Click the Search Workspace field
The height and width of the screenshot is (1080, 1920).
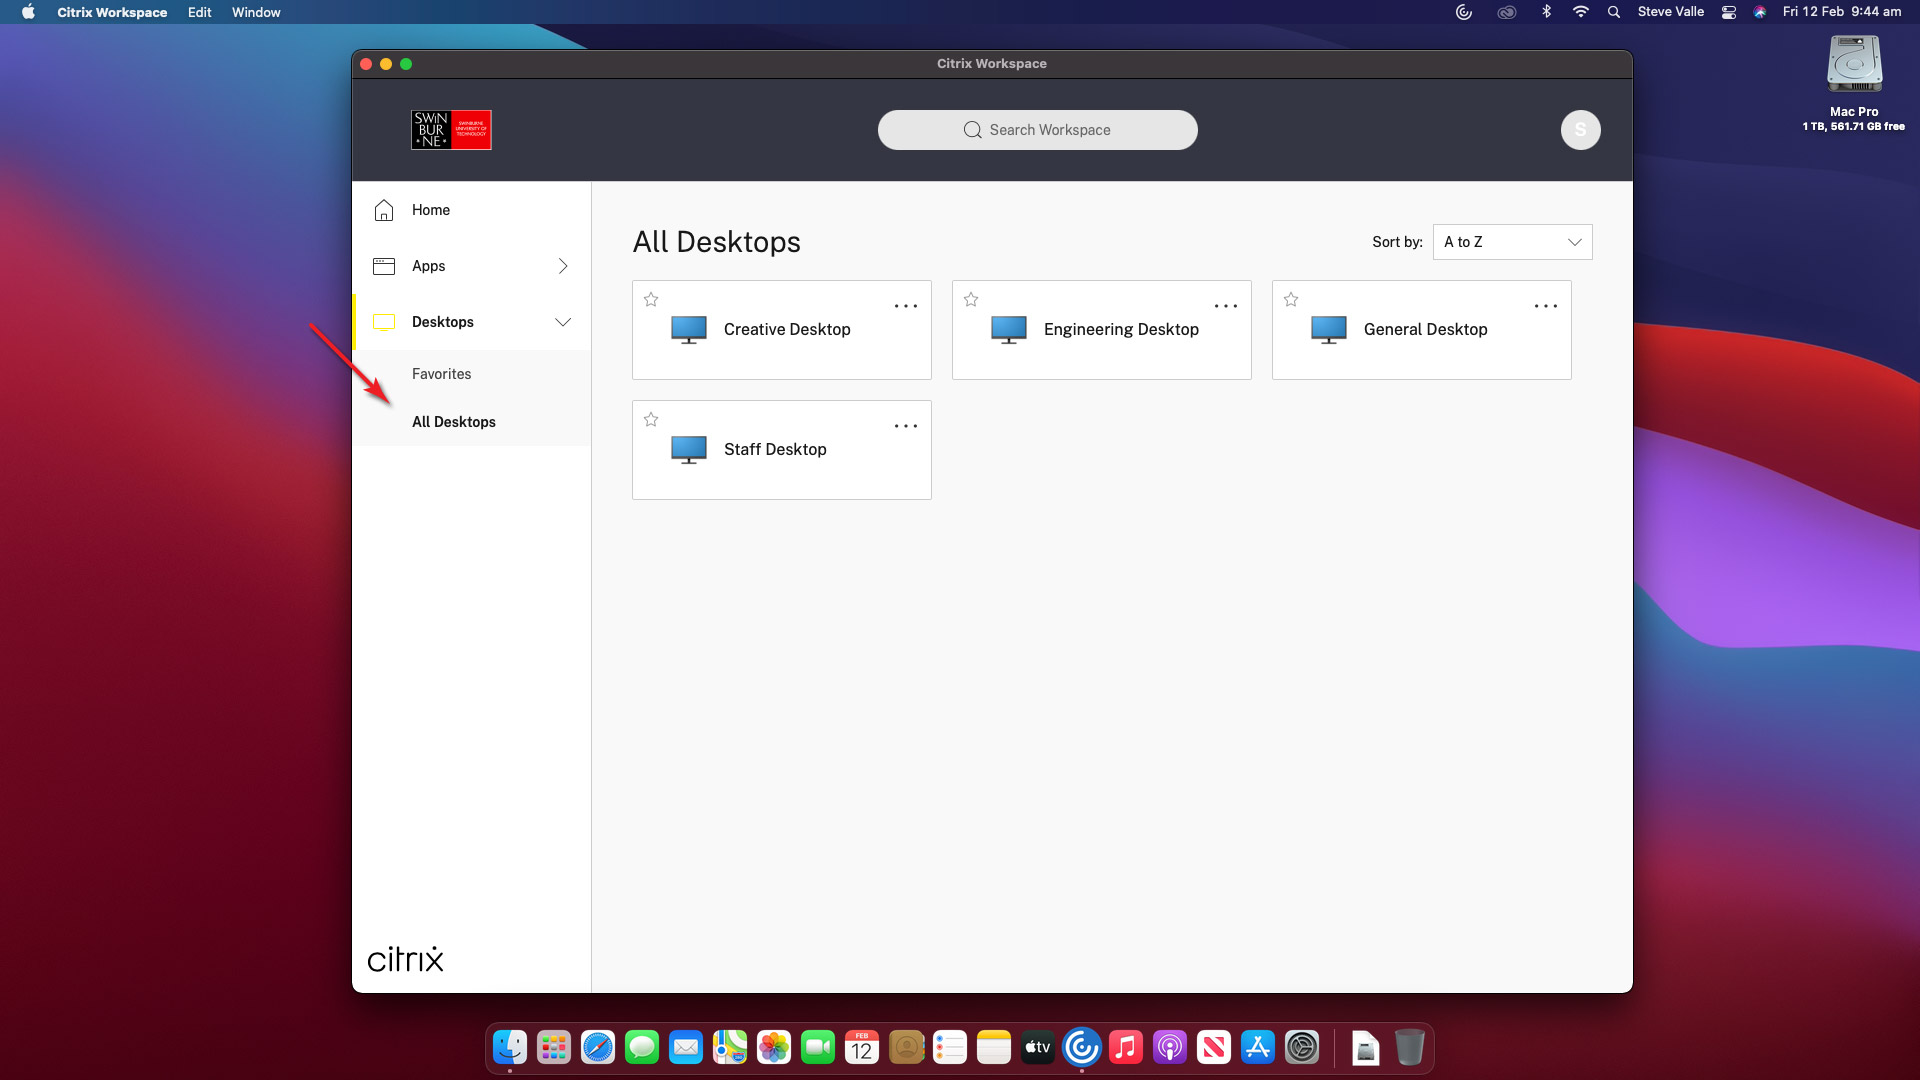point(1038,130)
